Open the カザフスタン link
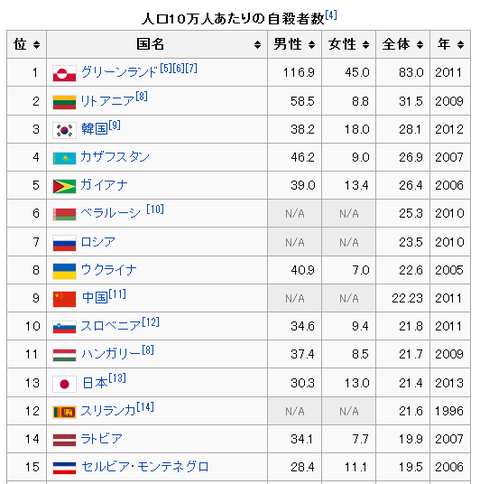 (115, 157)
